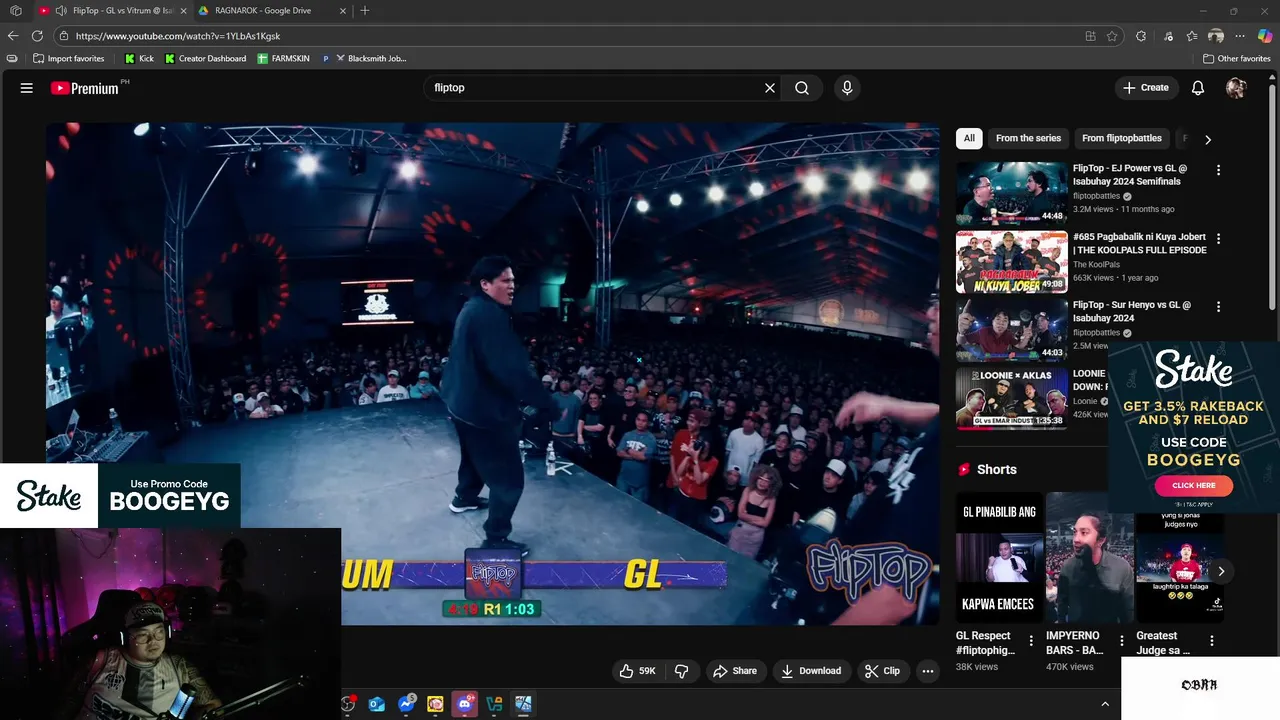1280x720 pixels.
Task: Open EJ Power vs GL thumbnail
Action: tap(1011, 194)
